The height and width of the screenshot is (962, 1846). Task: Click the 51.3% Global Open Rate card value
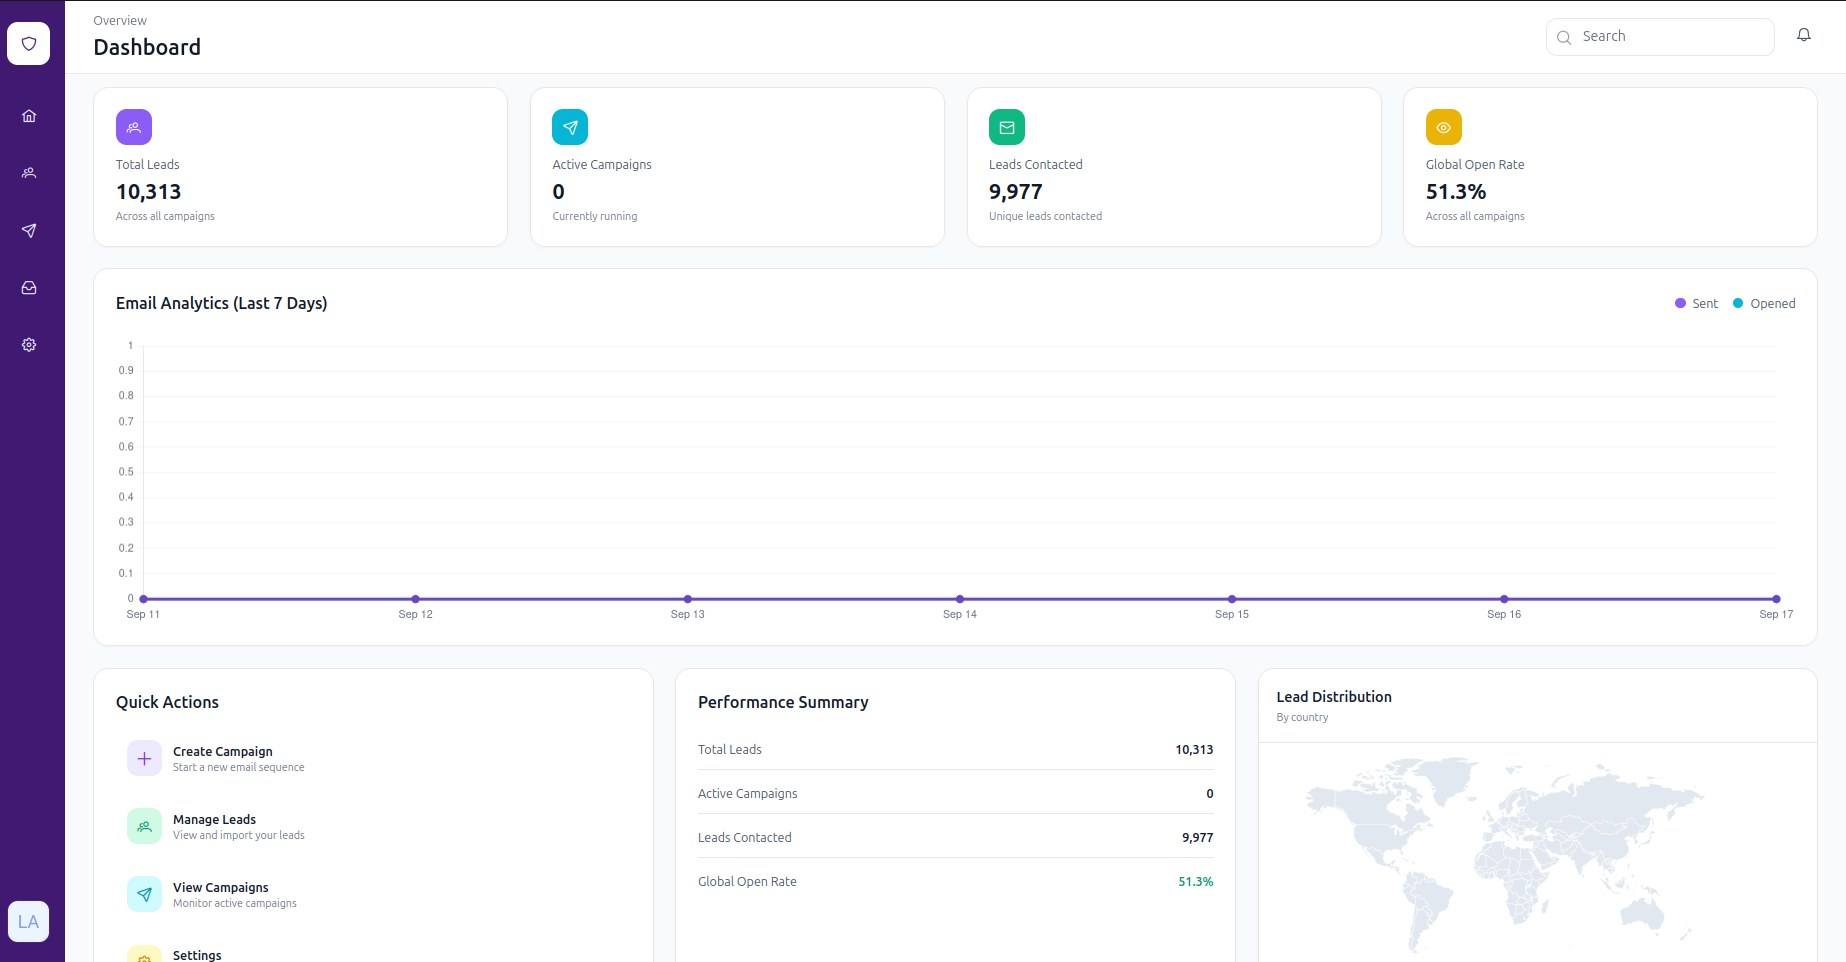click(1456, 192)
